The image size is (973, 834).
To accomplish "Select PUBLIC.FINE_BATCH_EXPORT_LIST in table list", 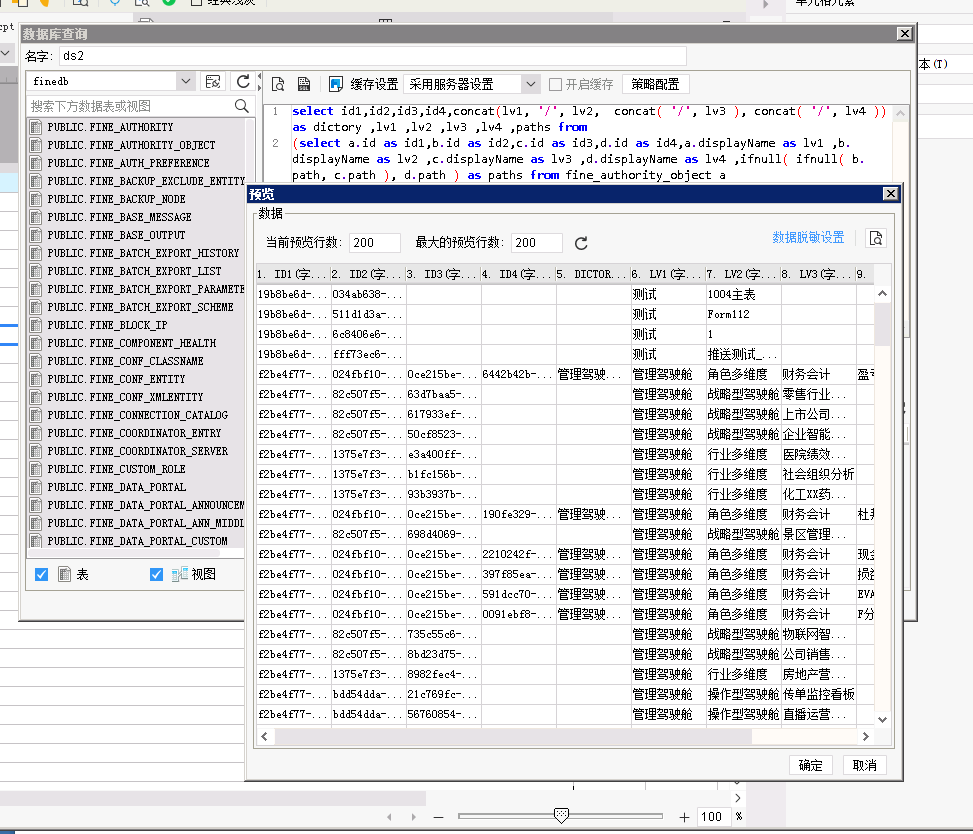I will pyautogui.click(x=135, y=271).
